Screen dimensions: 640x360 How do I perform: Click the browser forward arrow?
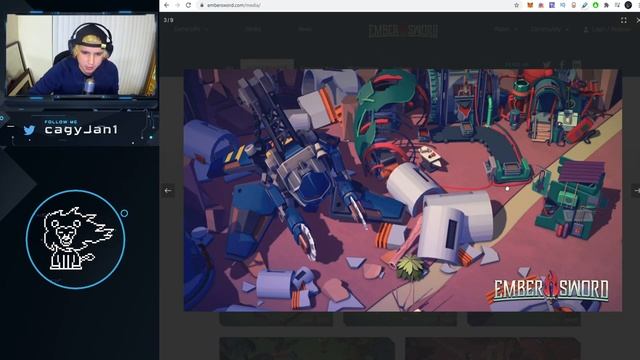178,5
